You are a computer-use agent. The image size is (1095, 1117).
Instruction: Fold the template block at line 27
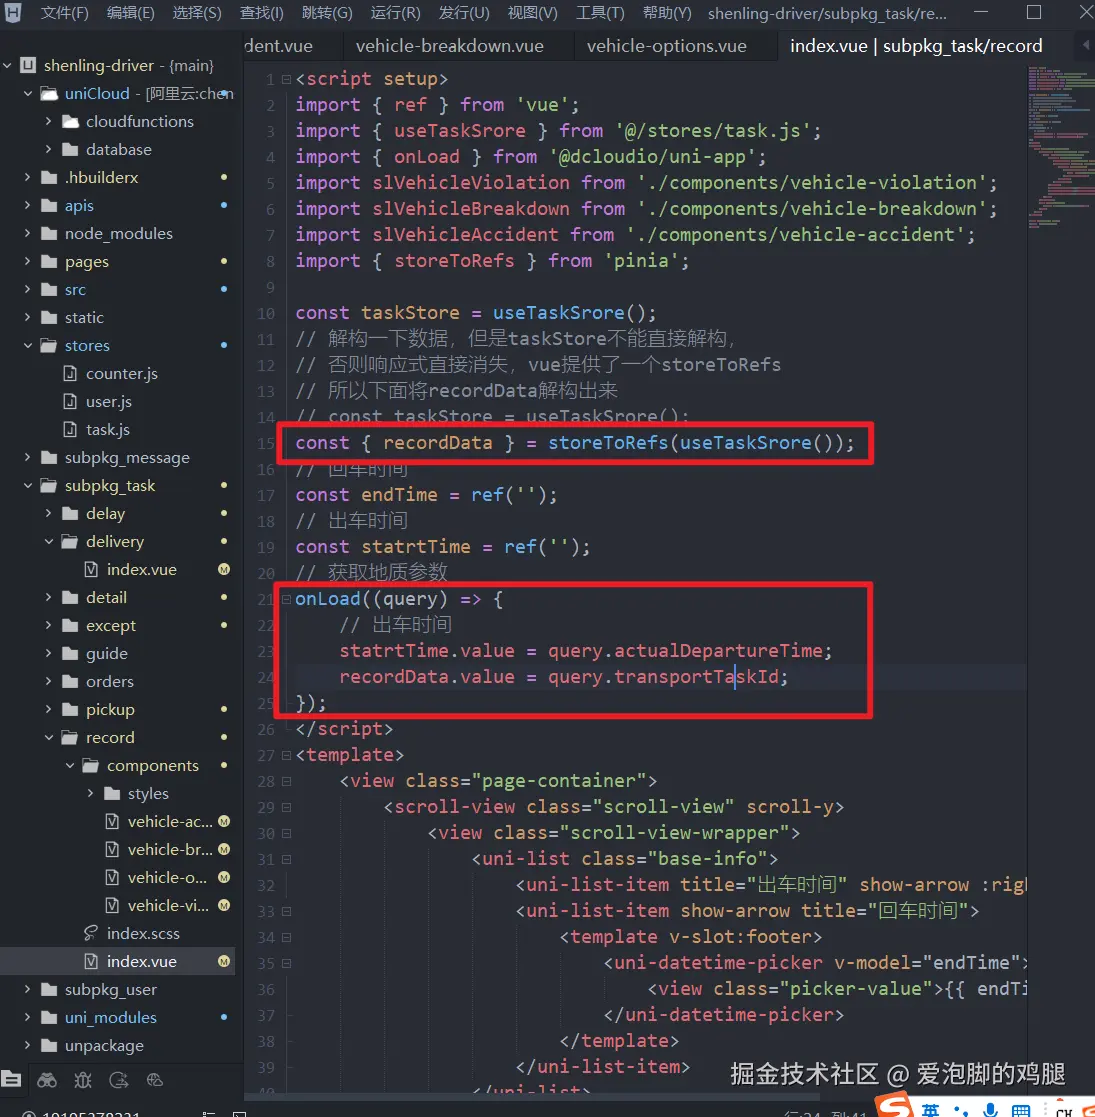[286, 755]
